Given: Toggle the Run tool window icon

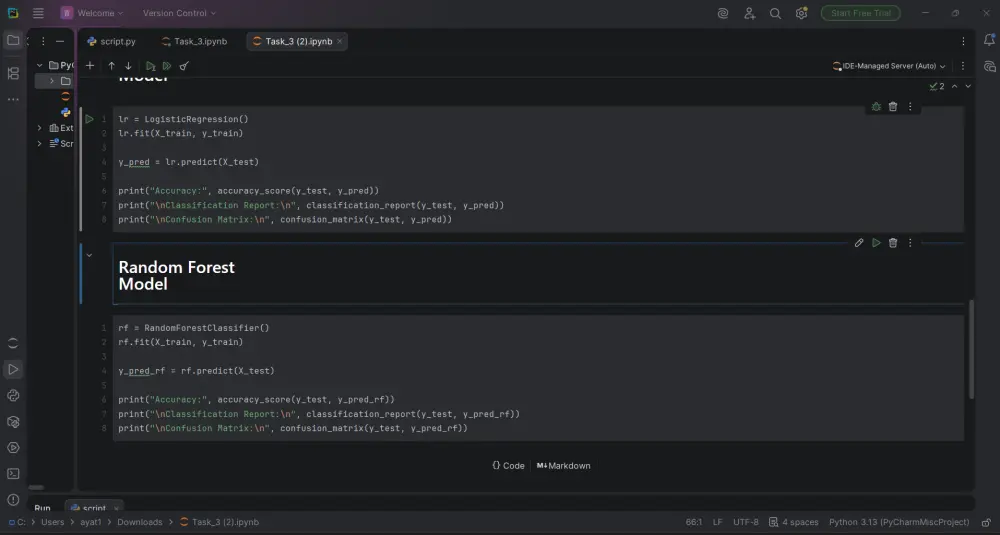Looking at the screenshot, I should pyautogui.click(x=13, y=369).
